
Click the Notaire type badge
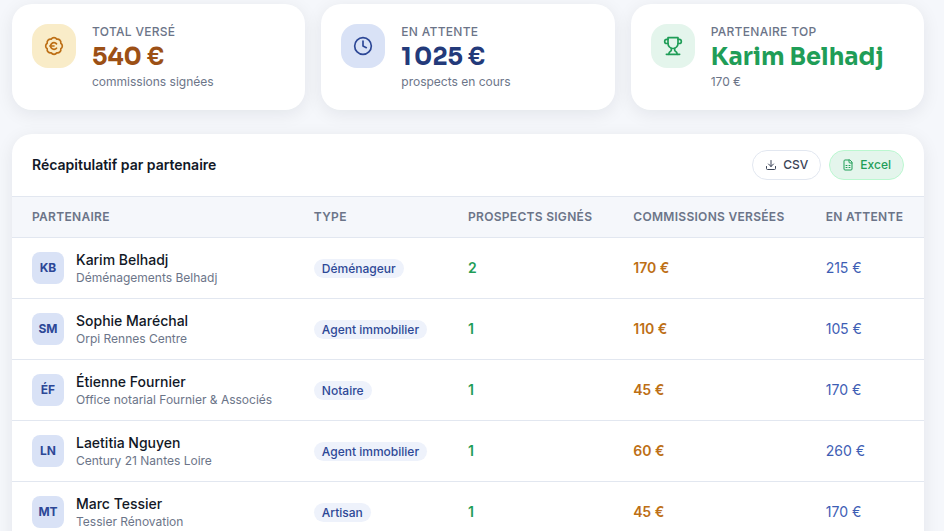pos(343,390)
